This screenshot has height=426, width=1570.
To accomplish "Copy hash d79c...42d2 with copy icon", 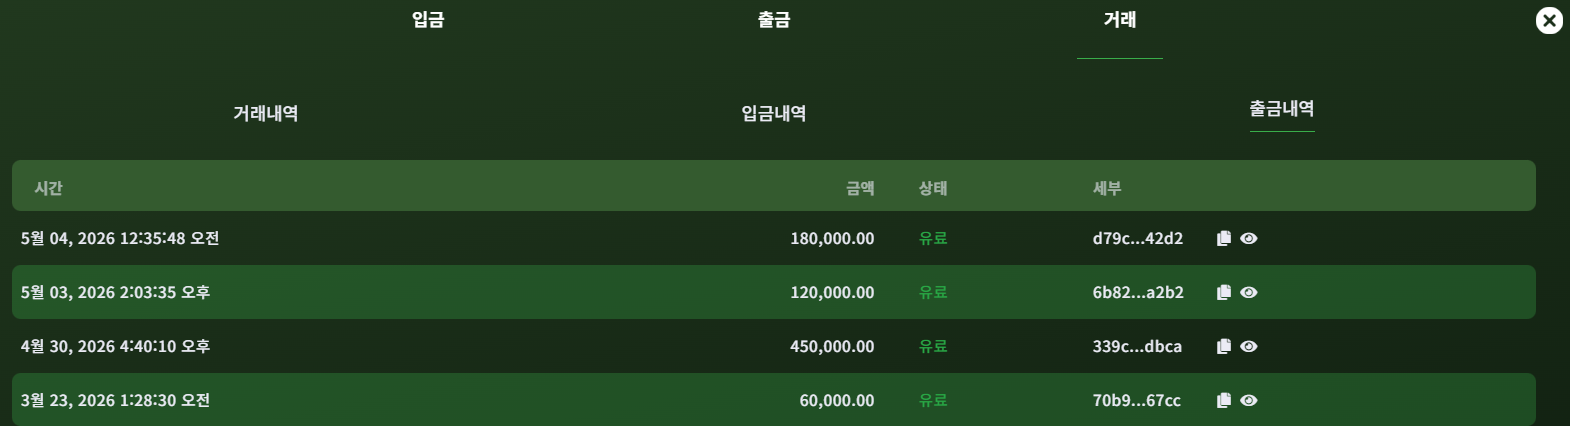I will pos(1223,238).
